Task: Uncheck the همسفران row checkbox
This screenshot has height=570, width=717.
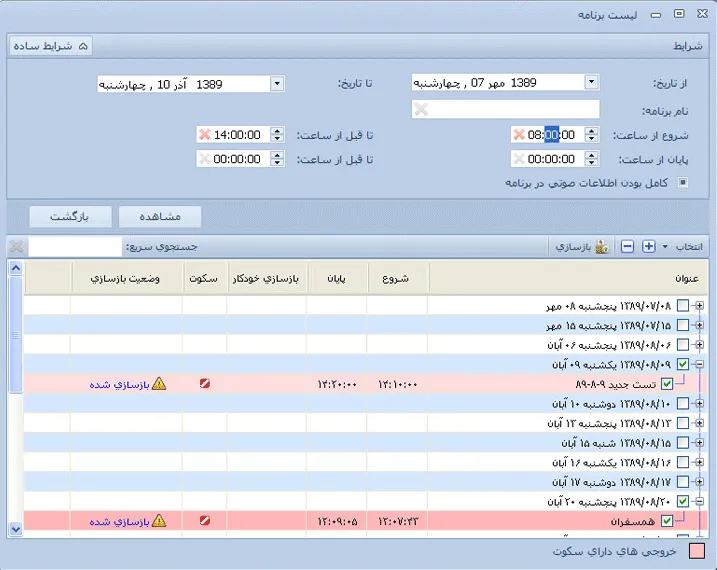Action: click(x=667, y=521)
